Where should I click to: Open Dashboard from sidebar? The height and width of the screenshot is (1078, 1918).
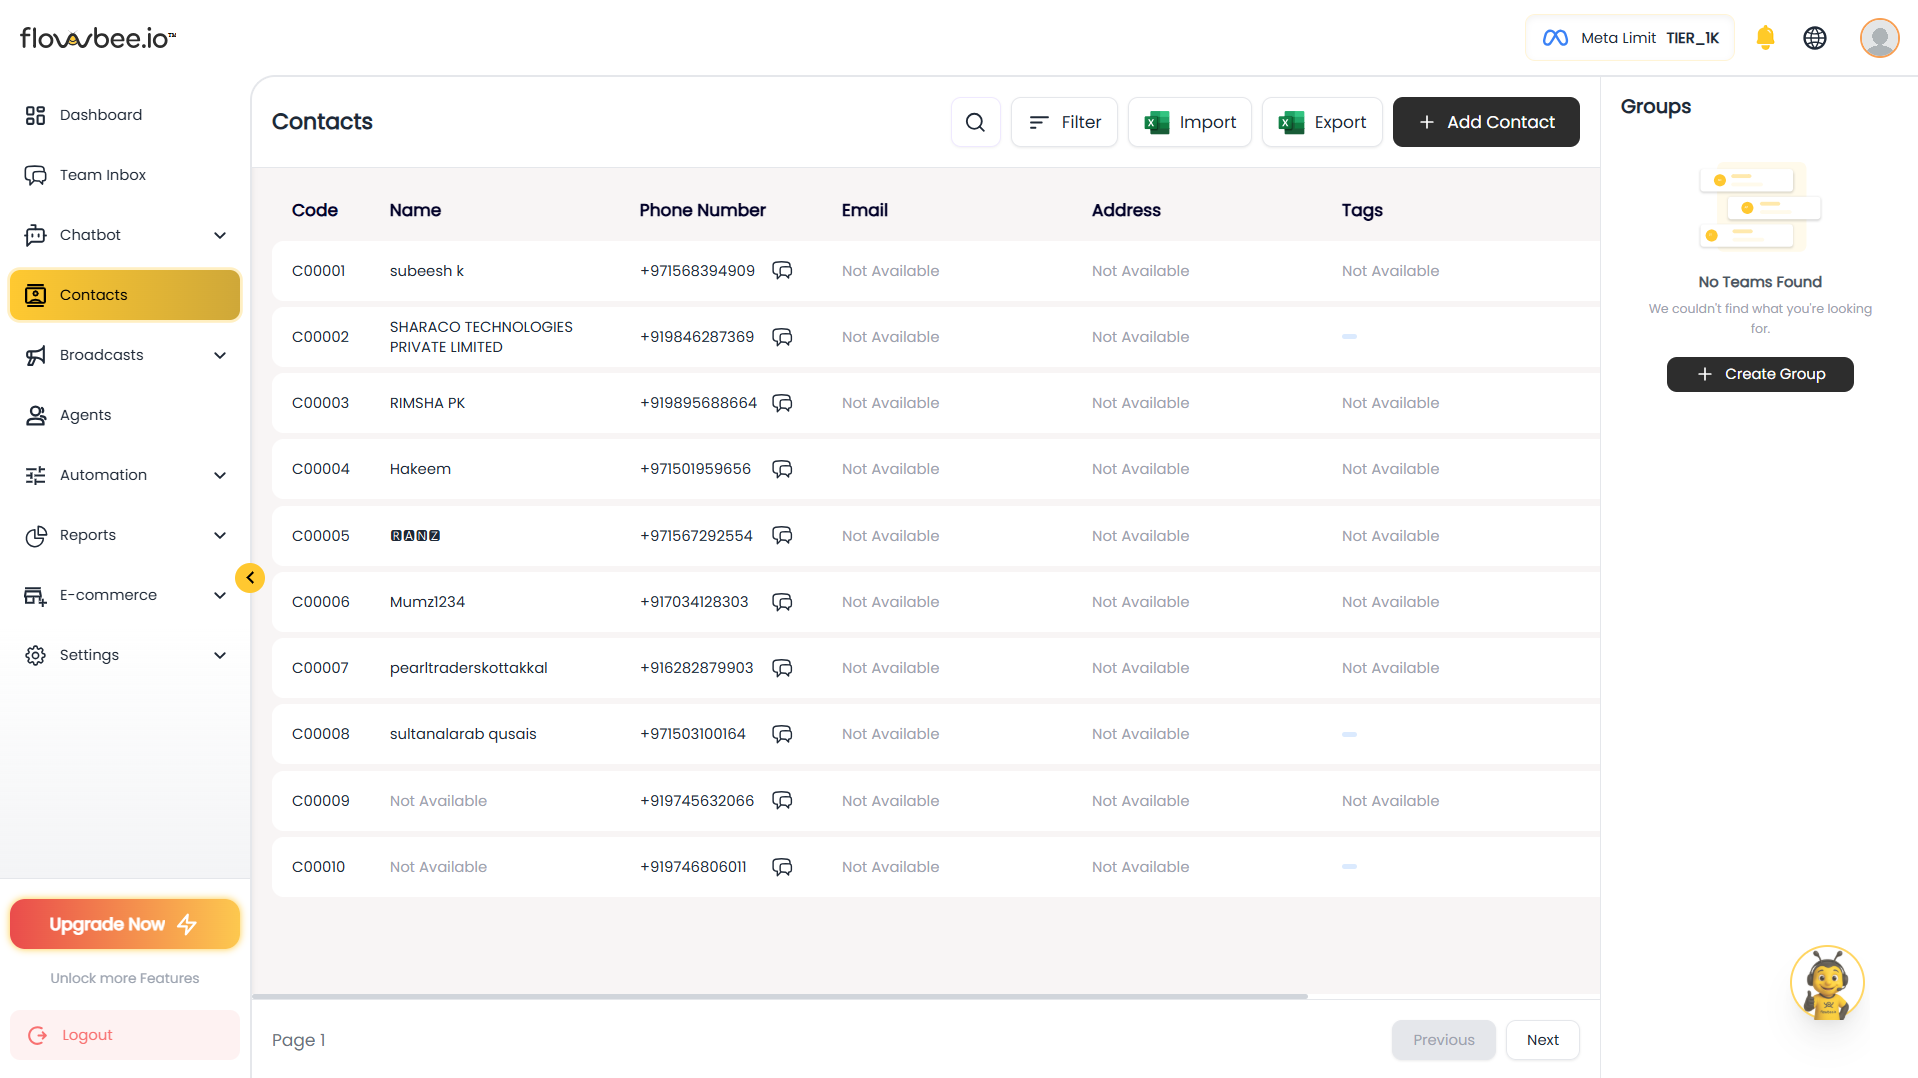tap(125, 115)
